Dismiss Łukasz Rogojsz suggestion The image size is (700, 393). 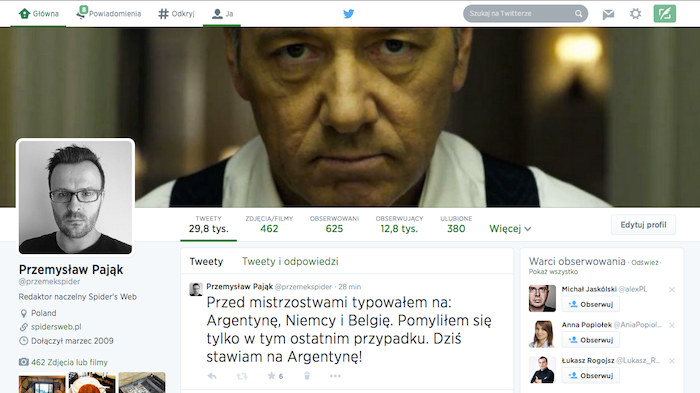pos(672,361)
